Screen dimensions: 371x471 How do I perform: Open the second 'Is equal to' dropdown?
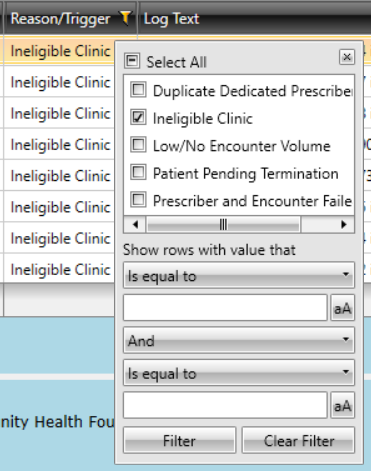(x=239, y=373)
